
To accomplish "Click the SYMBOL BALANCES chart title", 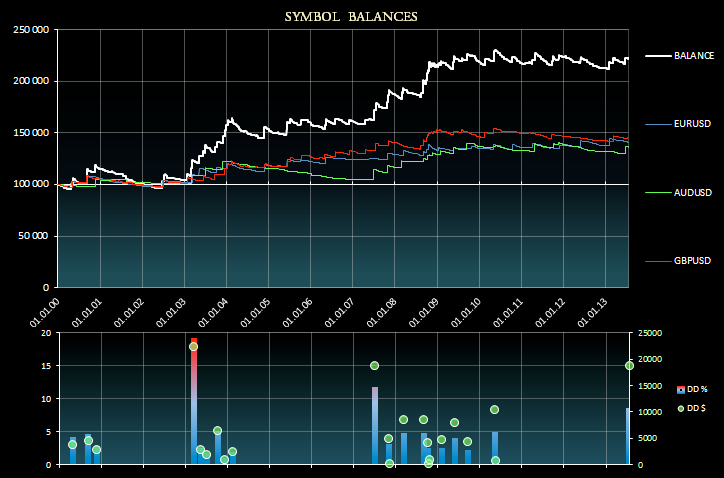I will [x=351, y=17].
